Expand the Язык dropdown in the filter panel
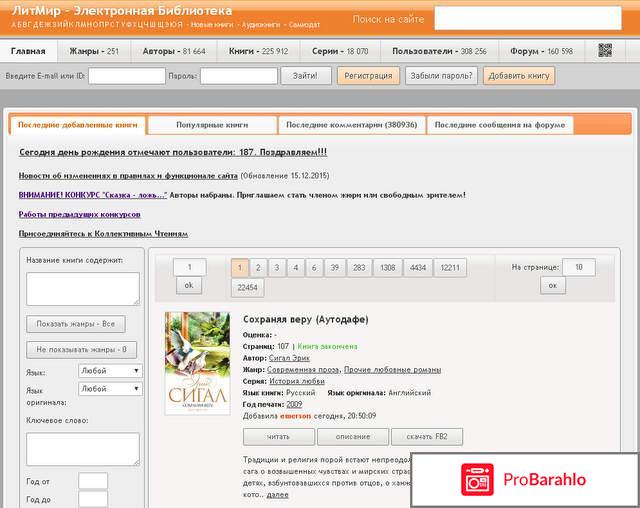The width and height of the screenshot is (640, 508). click(x=110, y=371)
